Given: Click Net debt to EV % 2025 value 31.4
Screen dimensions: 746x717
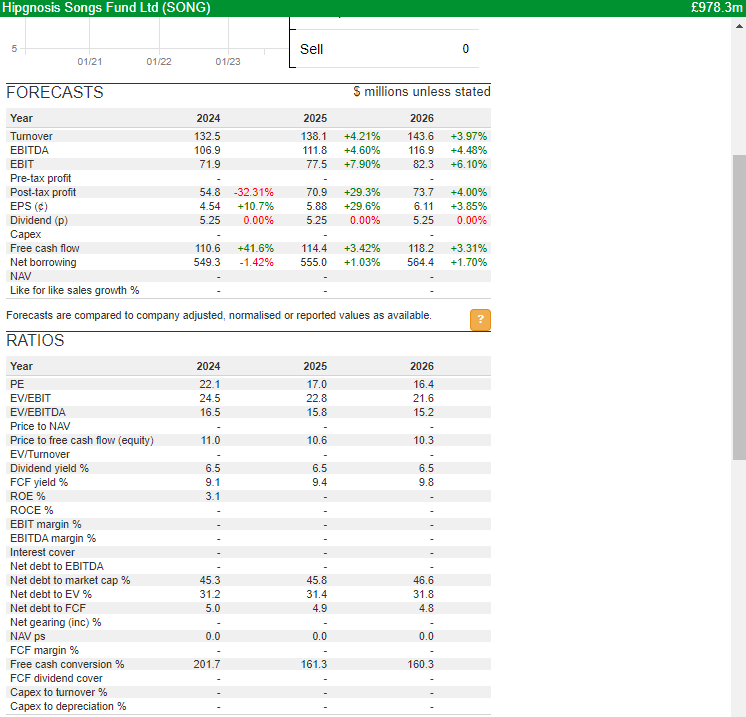Looking at the screenshot, I should pyautogui.click(x=317, y=594).
